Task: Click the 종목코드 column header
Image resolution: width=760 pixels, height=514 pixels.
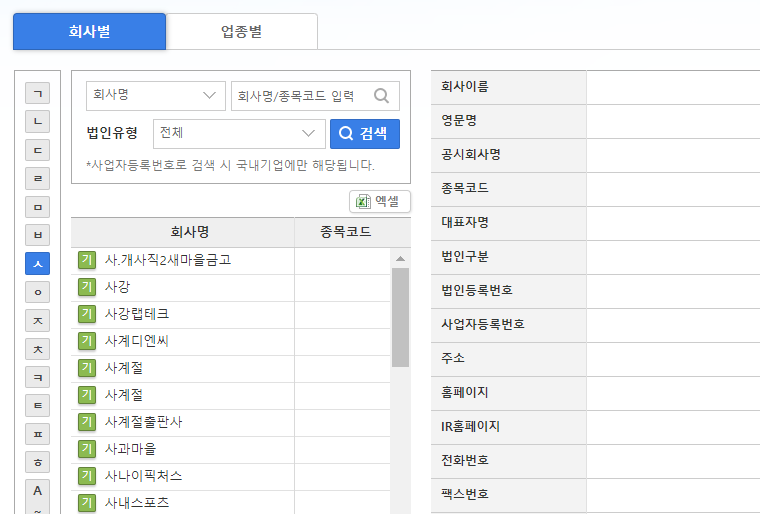Action: click(x=352, y=232)
